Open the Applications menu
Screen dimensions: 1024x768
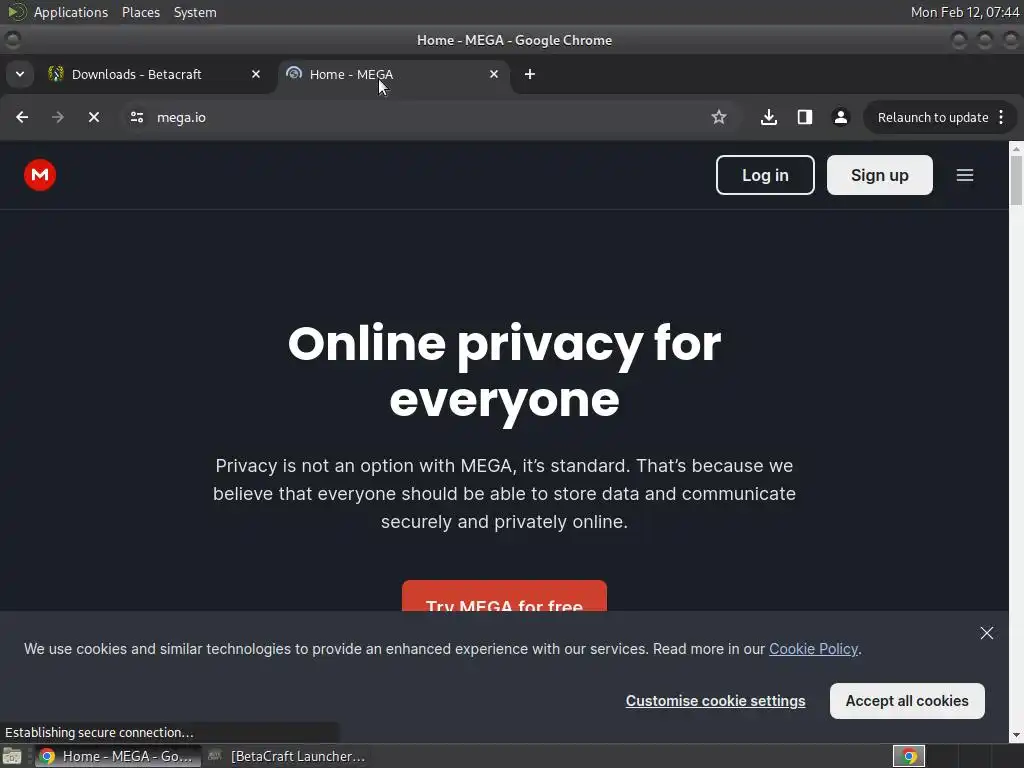(71, 12)
